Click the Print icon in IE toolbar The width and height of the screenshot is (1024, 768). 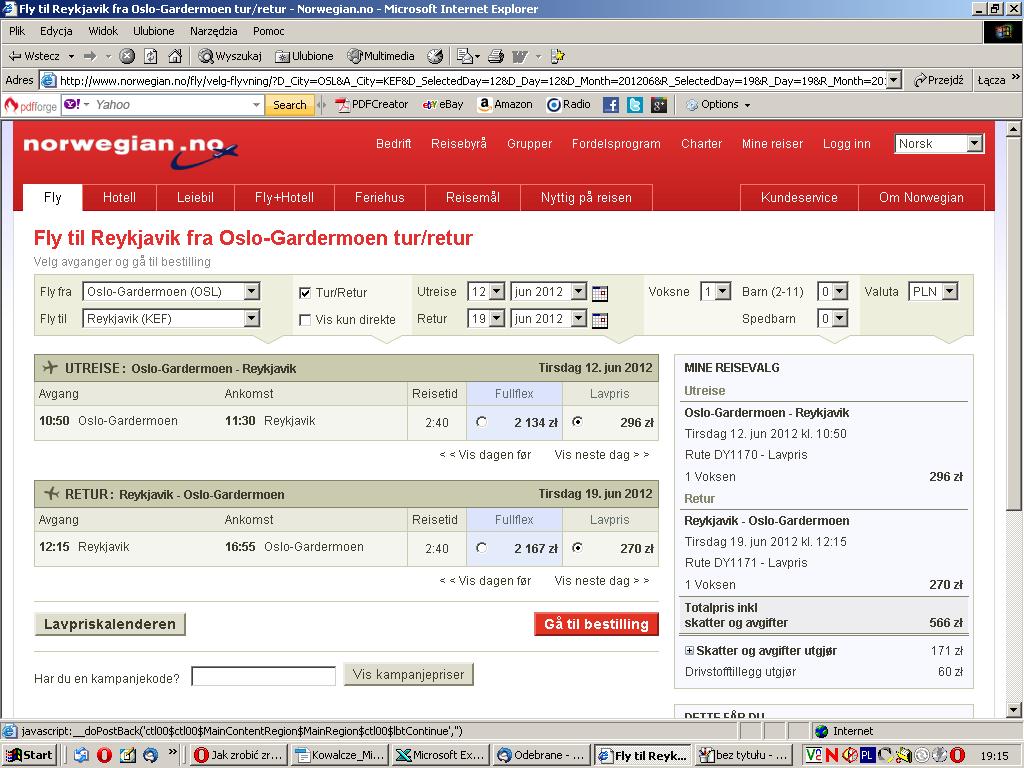click(x=496, y=56)
